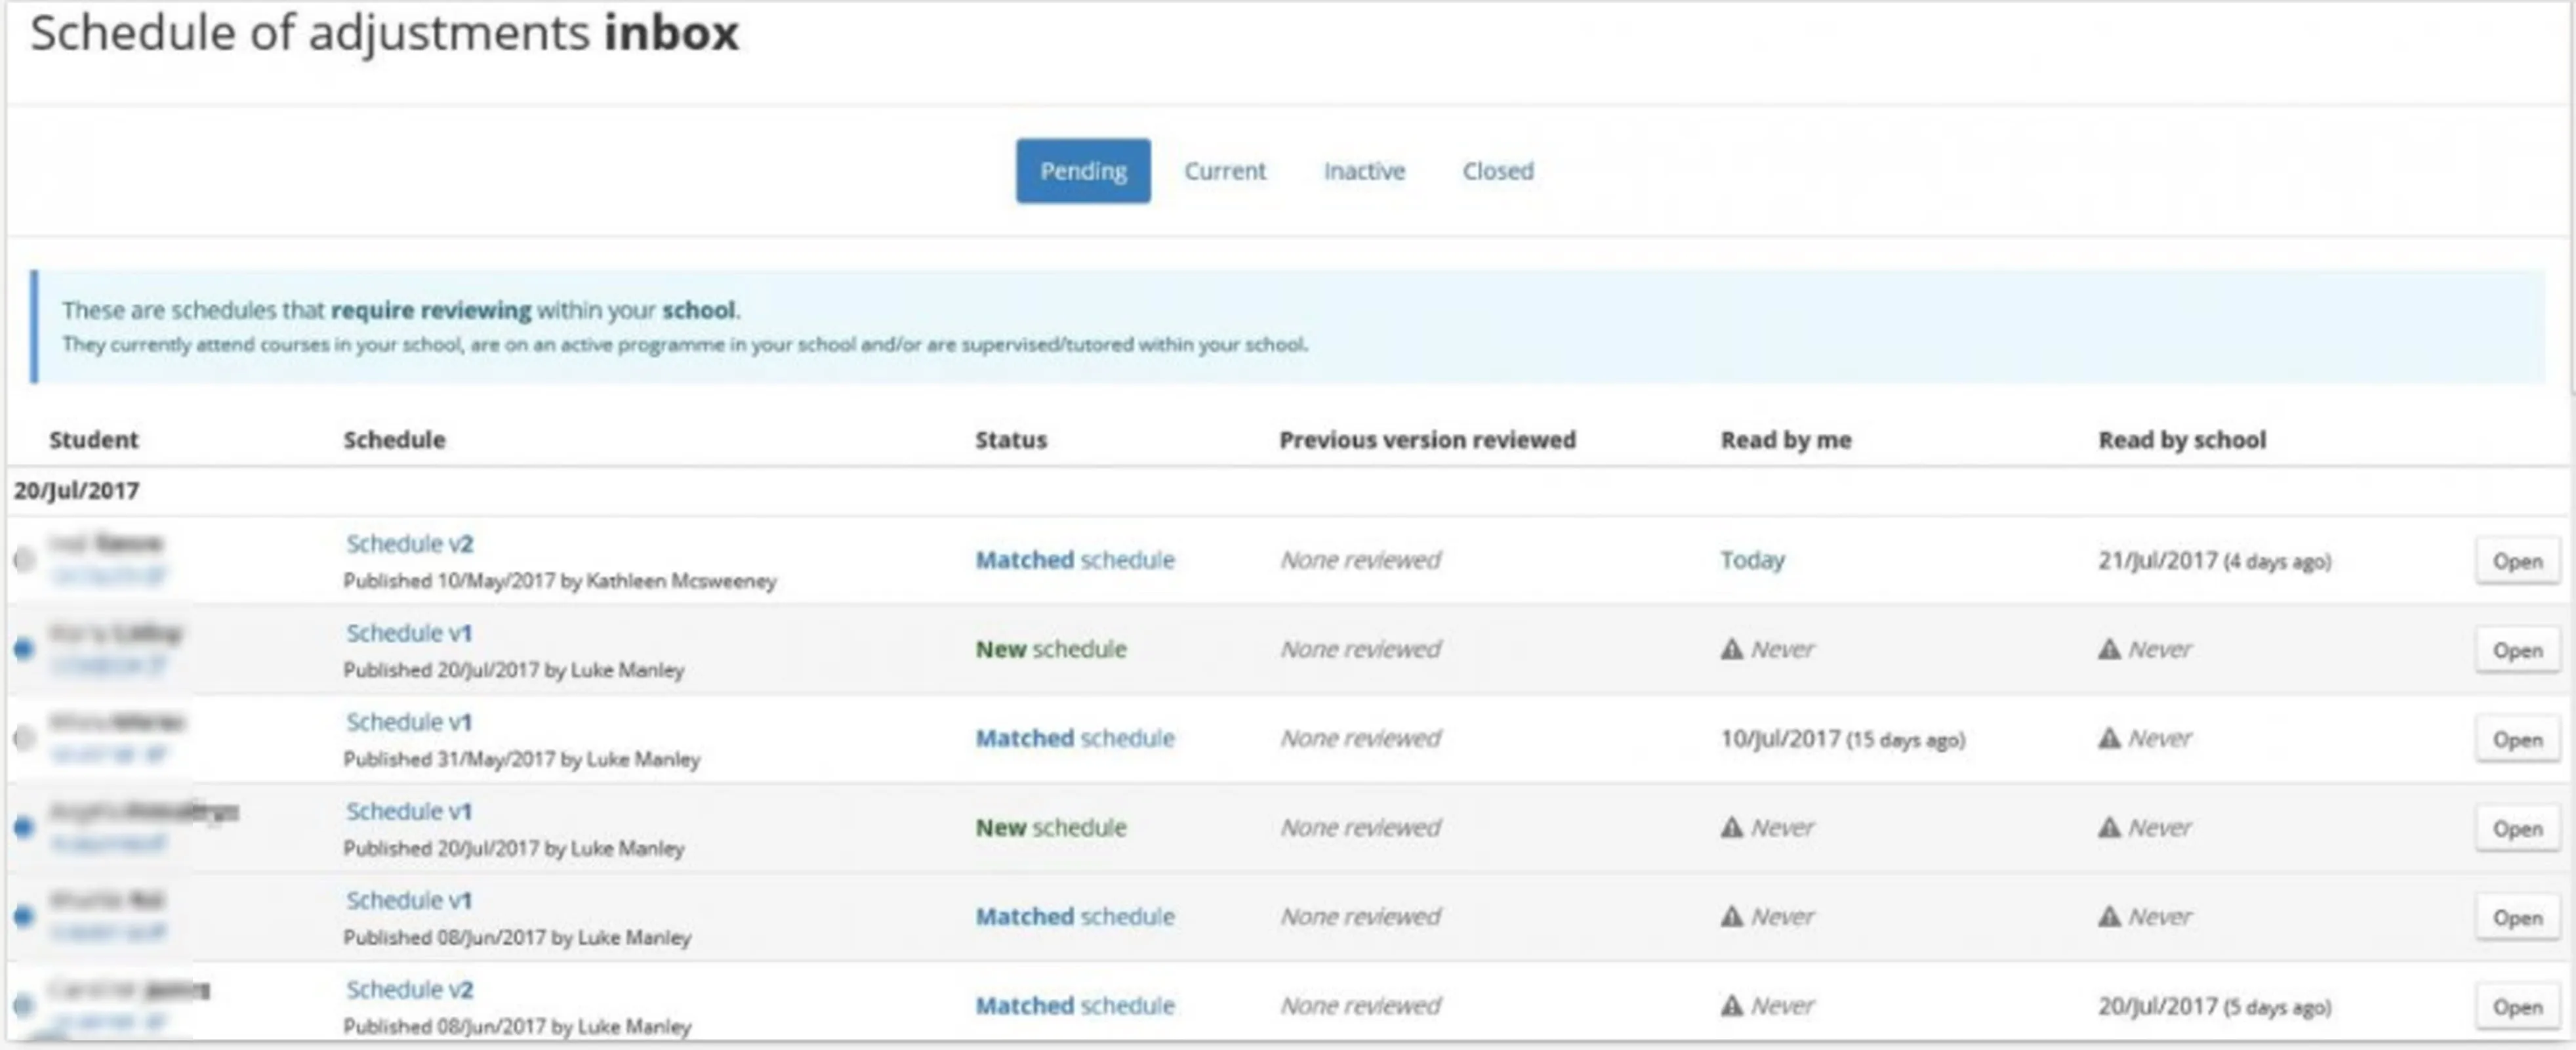2576x1050 pixels.
Task: Click Schedule v2 link published 10/May/2017
Action: pyautogui.click(x=409, y=544)
